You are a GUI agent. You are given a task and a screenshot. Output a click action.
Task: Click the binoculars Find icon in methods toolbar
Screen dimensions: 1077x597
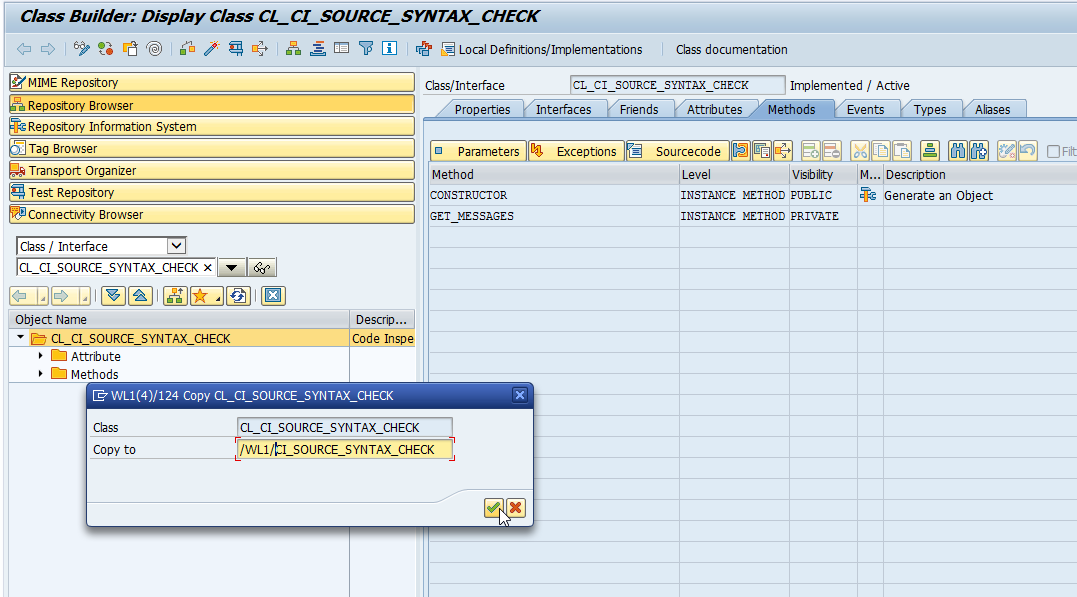[957, 151]
